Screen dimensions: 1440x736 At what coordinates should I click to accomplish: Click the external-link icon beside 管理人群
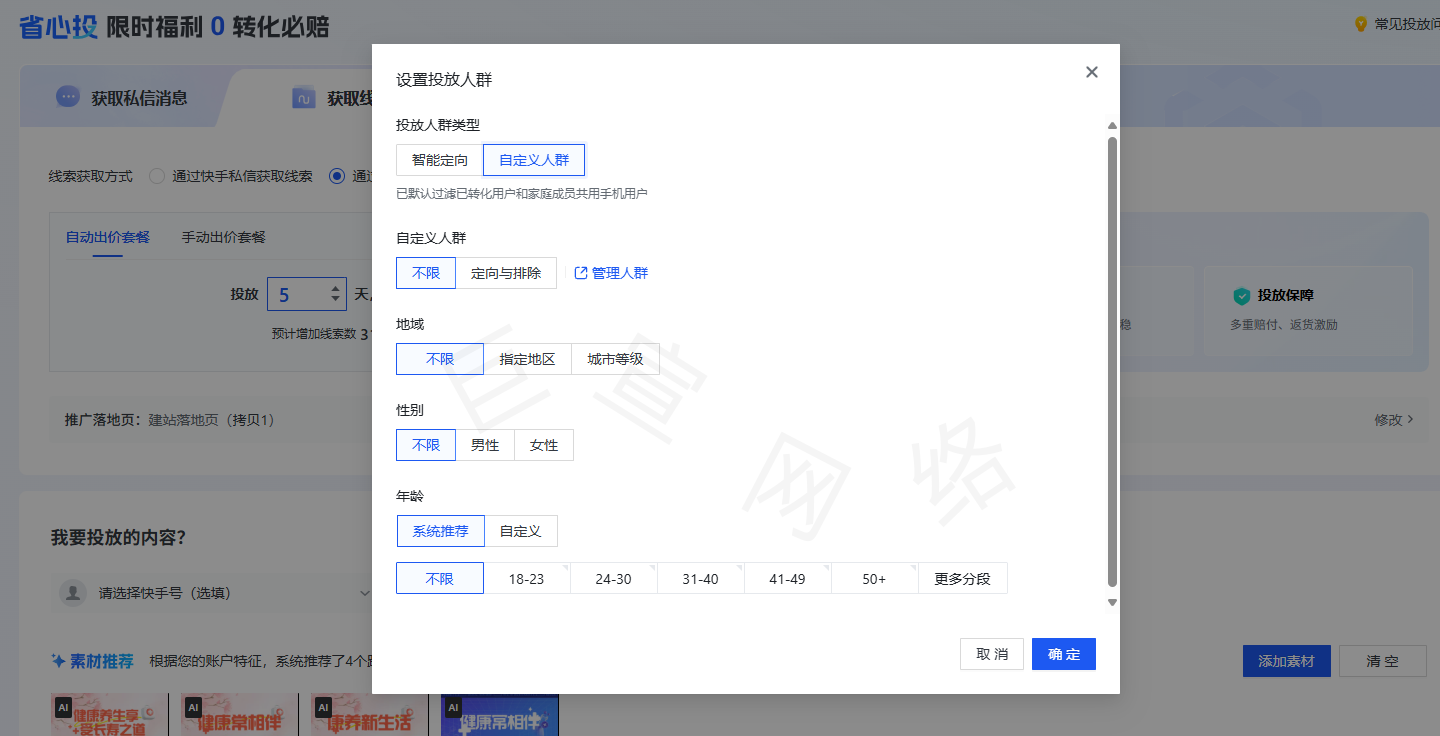(582, 272)
